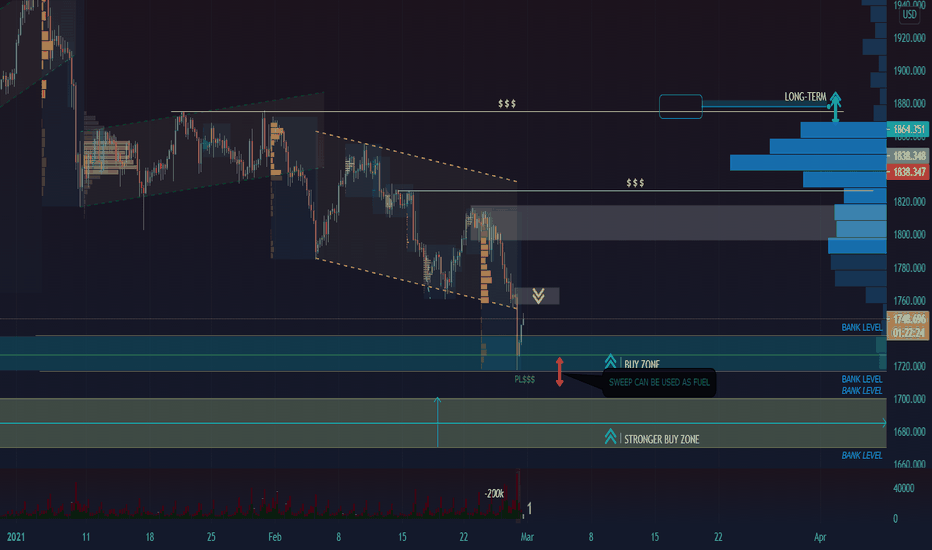
Task: Click the 1700.000 price axis value
Action: pyautogui.click(x=909, y=398)
